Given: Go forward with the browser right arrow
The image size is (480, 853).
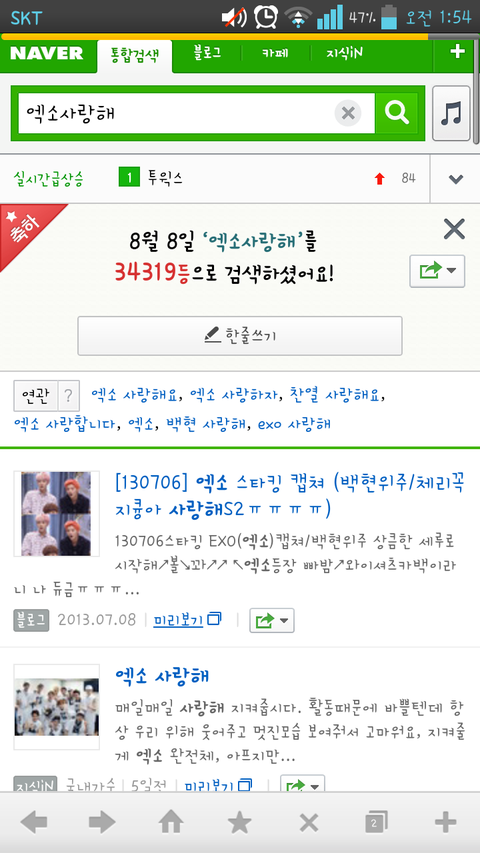Looking at the screenshot, I should (x=102, y=822).
